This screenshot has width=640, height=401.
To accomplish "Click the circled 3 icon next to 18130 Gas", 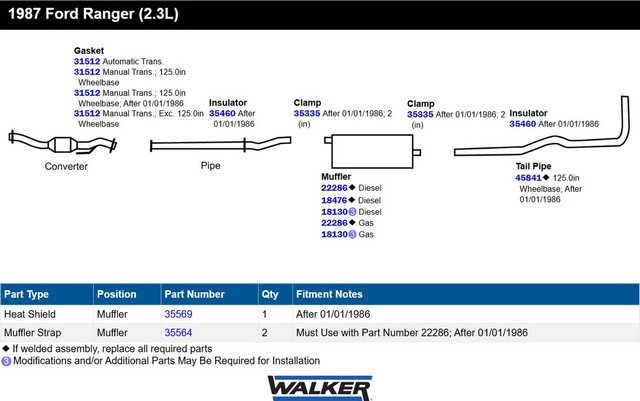I will click(x=352, y=234).
